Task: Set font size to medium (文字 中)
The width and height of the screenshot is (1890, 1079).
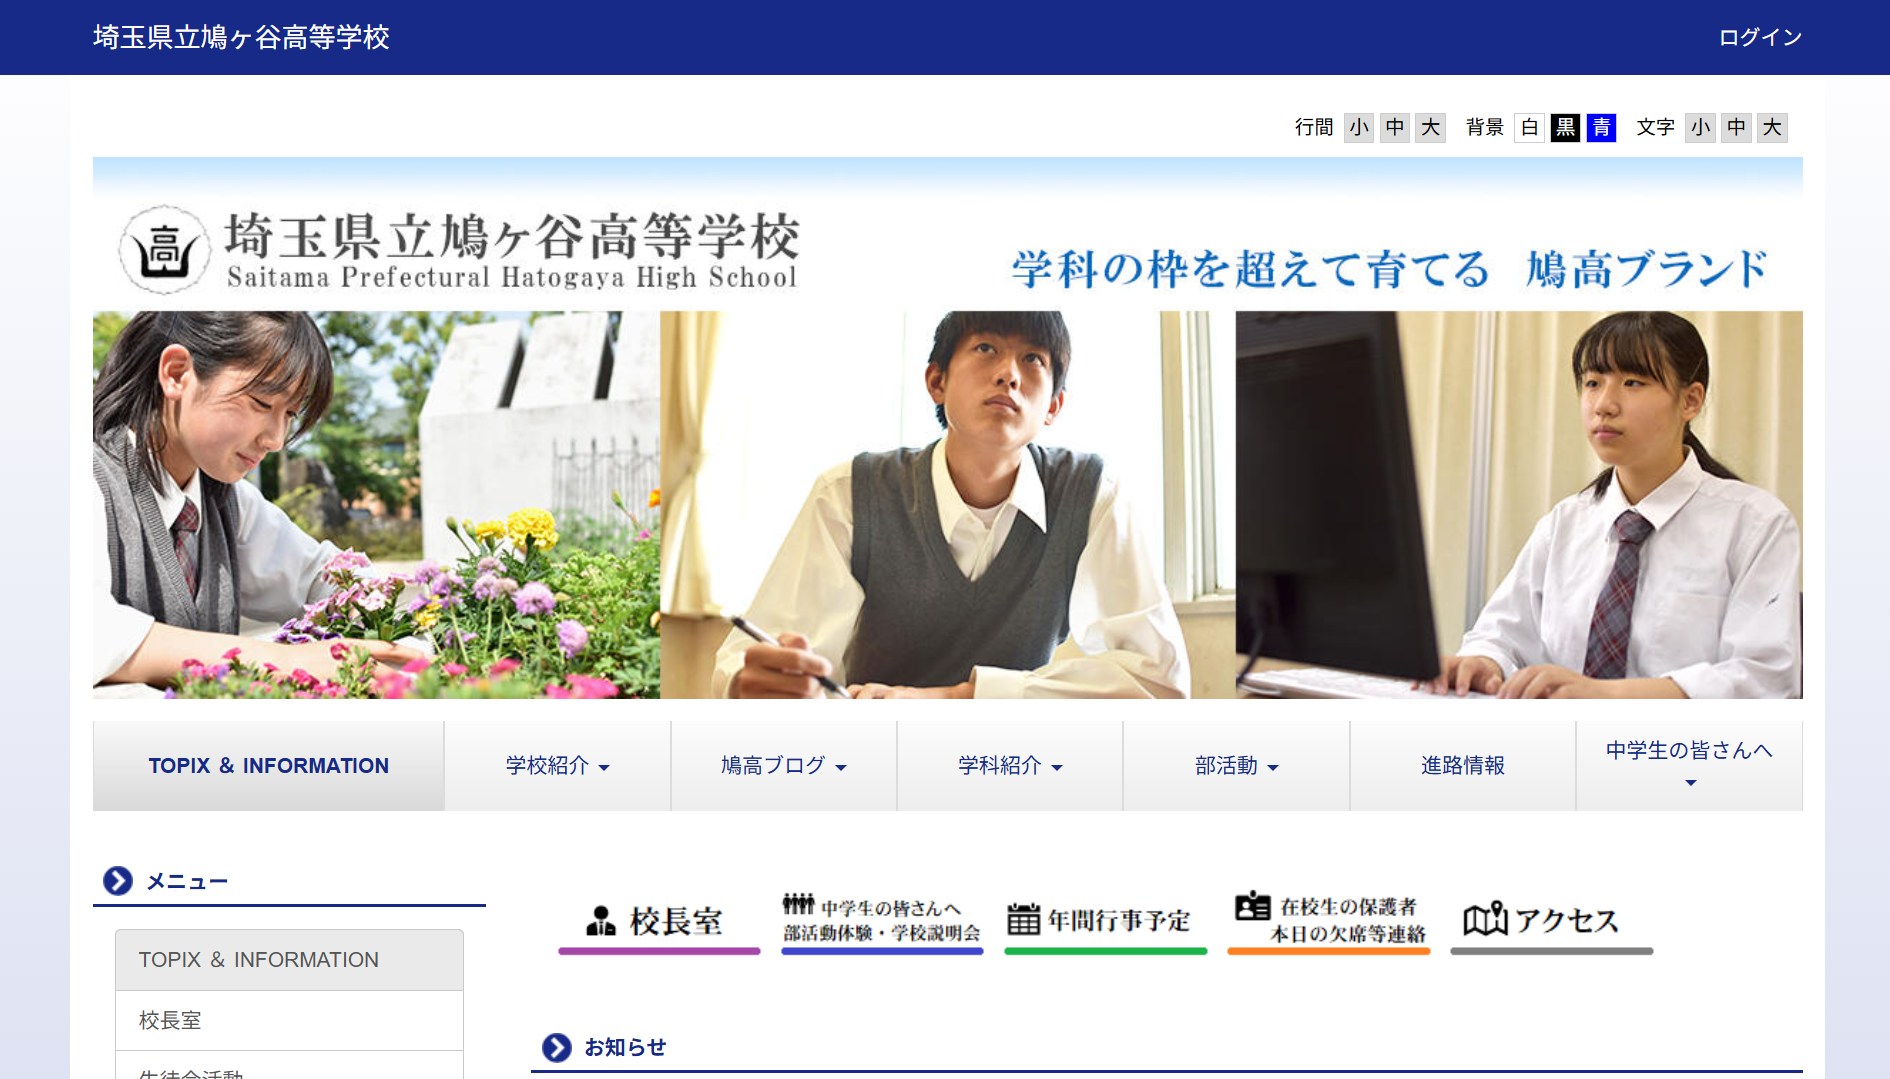Action: tap(1736, 127)
